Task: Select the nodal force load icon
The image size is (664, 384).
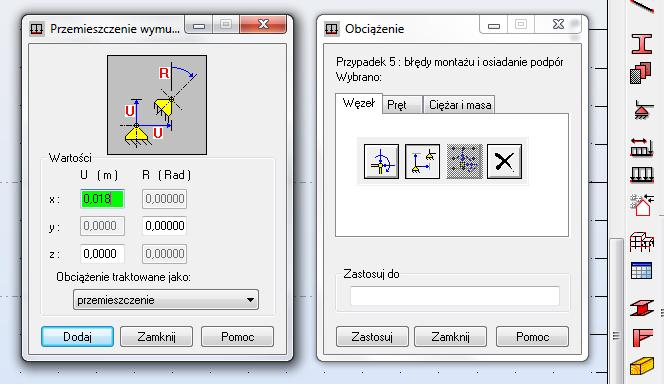Action: (x=381, y=161)
